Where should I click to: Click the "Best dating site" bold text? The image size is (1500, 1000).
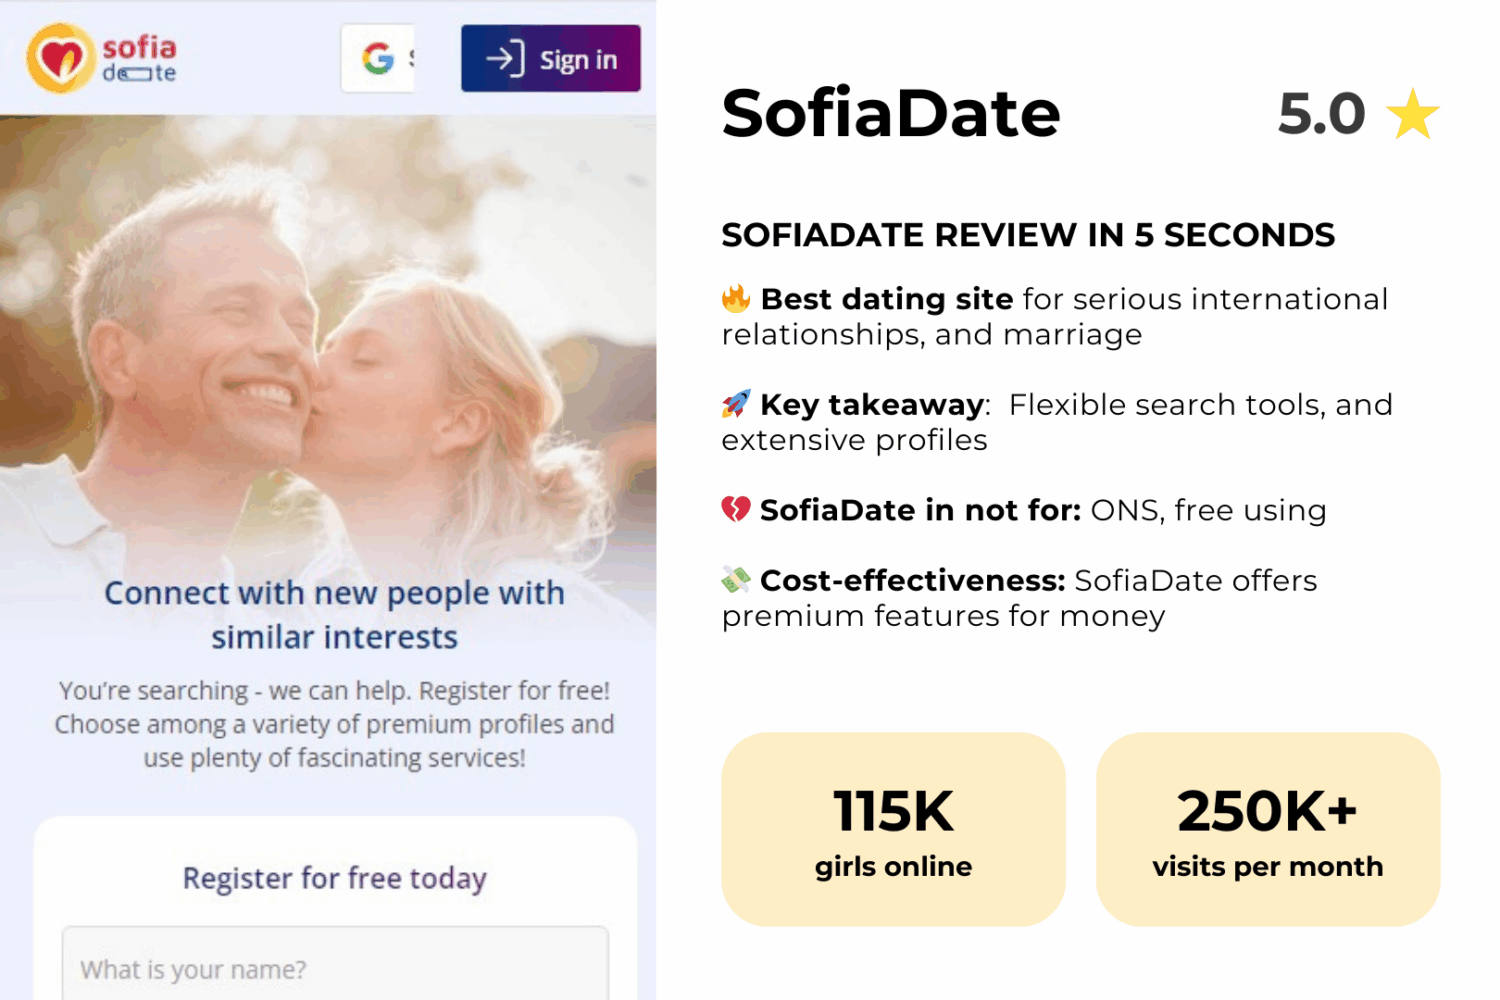[x=887, y=299]
